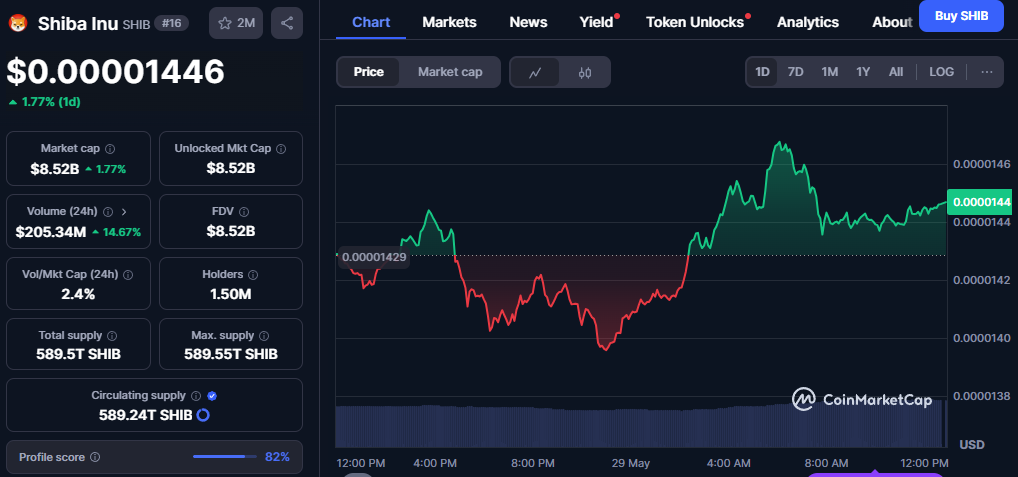The height and width of the screenshot is (477, 1018).
Task: Switch to line chart icon
Action: 535,72
